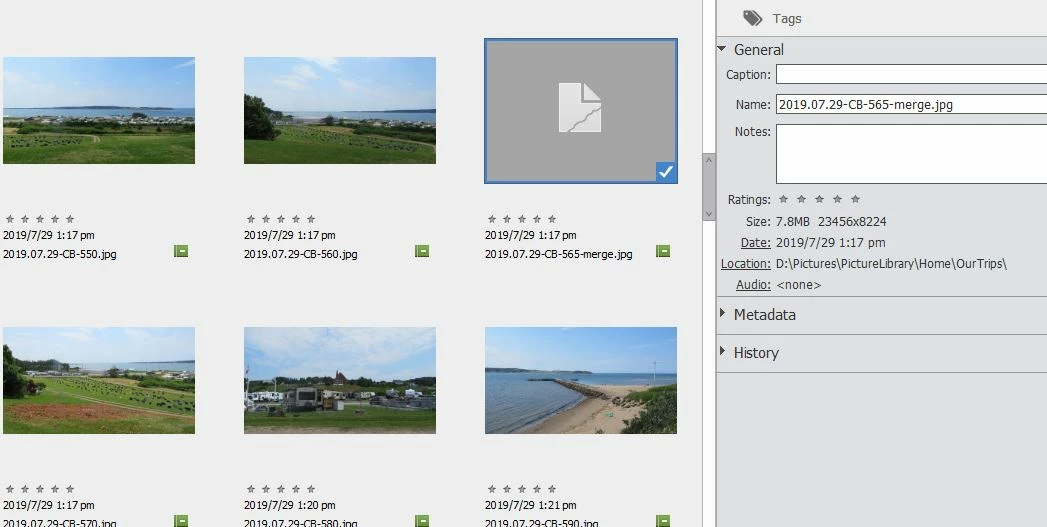Open the Location link in General panel
Image resolution: width=1047 pixels, height=527 pixels.
[745, 264]
